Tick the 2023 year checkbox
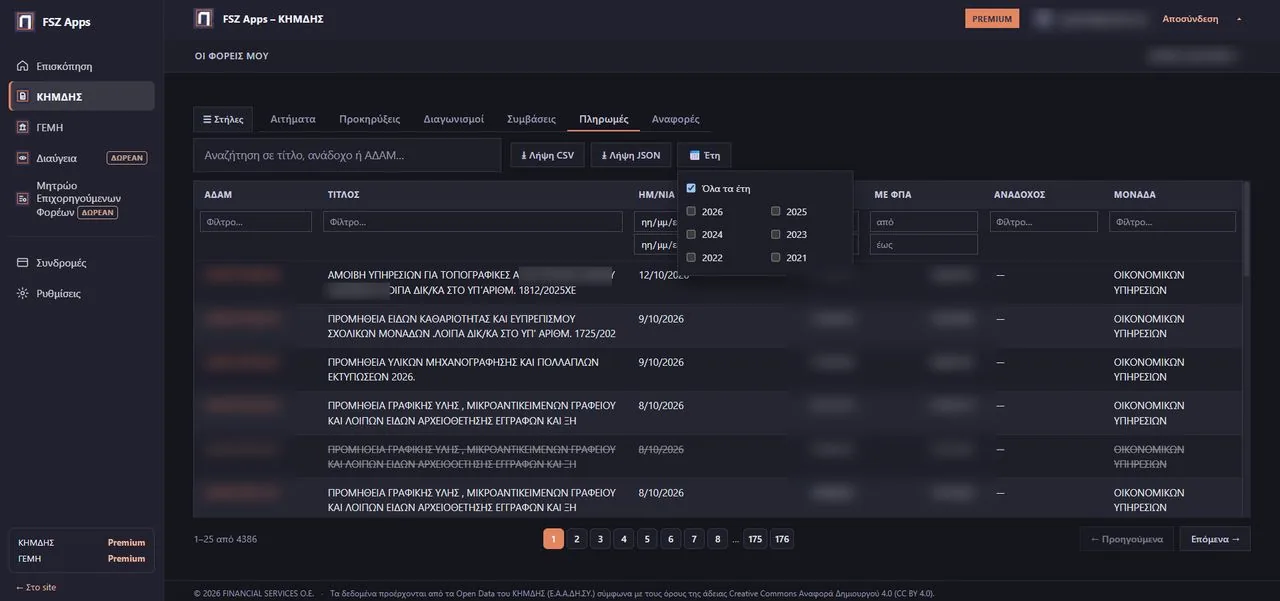 [x=776, y=234]
